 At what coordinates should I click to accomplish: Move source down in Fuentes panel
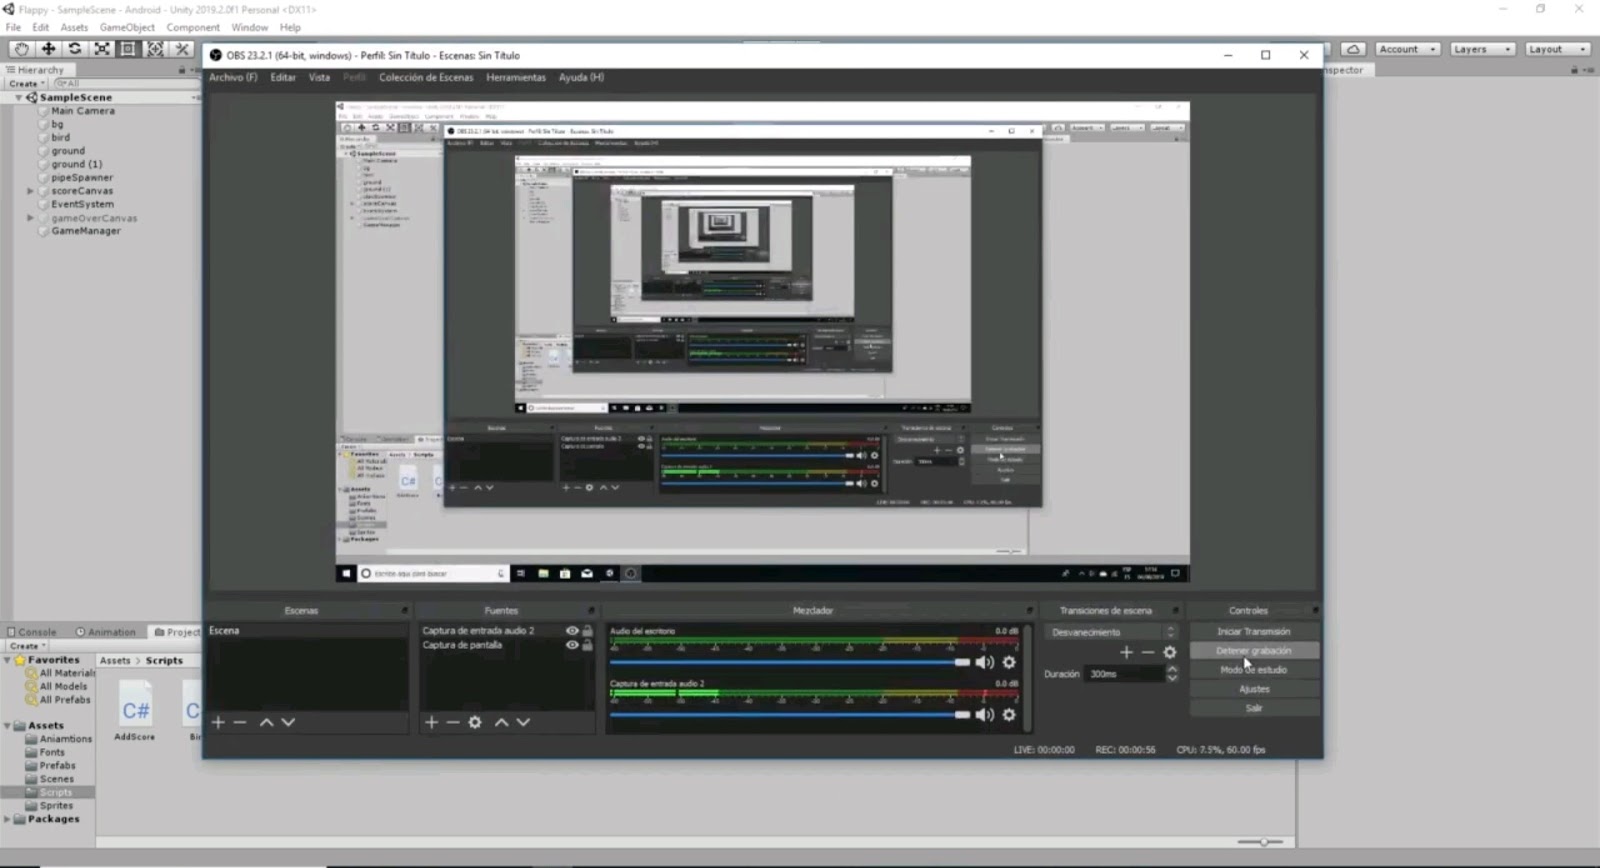(x=523, y=722)
